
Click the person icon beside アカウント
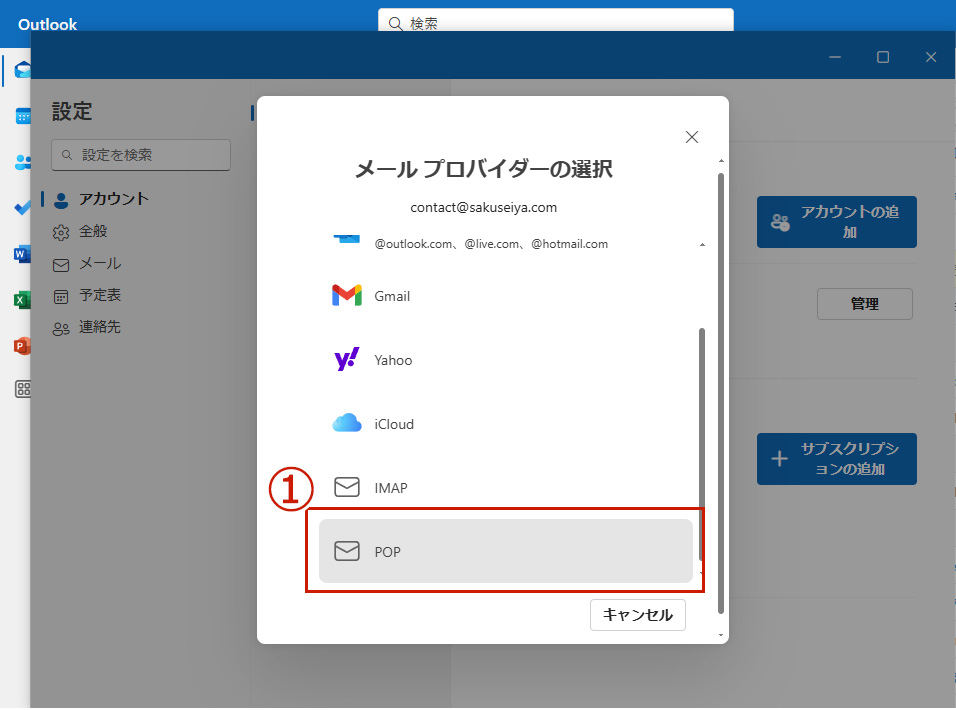[61, 201]
